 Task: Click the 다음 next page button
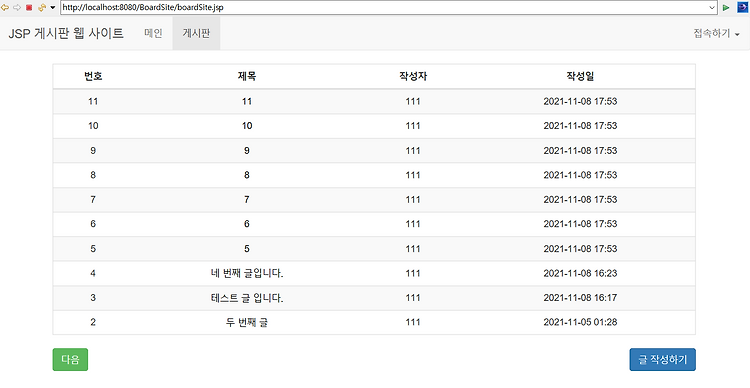point(70,359)
